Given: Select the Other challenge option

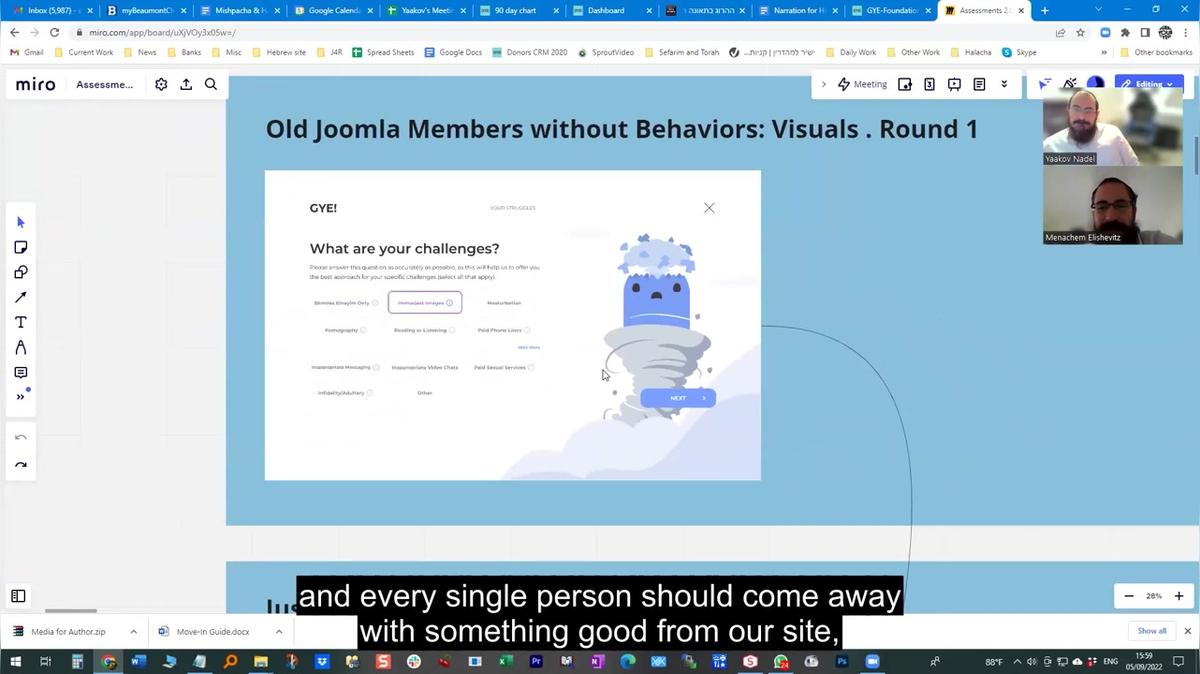Looking at the screenshot, I should point(425,393).
